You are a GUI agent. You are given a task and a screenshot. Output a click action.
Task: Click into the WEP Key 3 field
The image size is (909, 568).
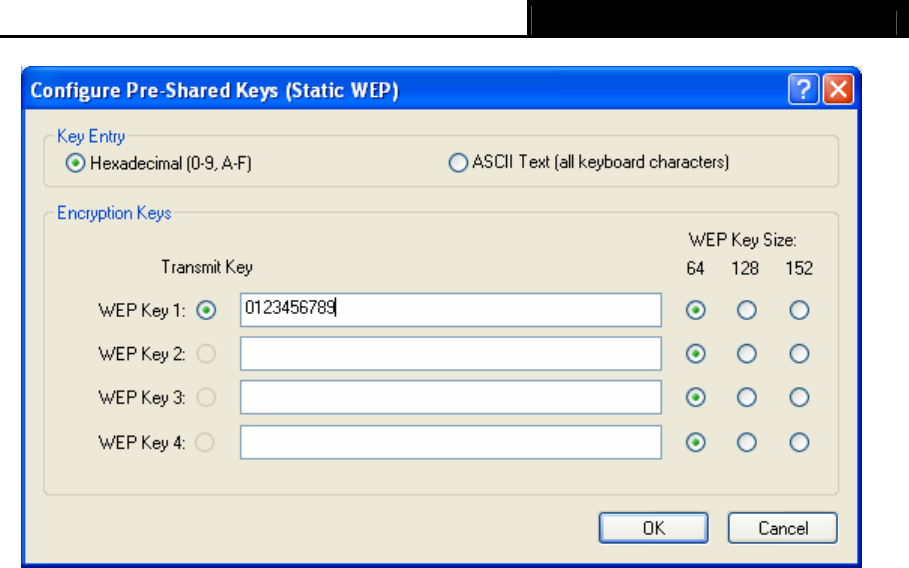(x=450, y=397)
